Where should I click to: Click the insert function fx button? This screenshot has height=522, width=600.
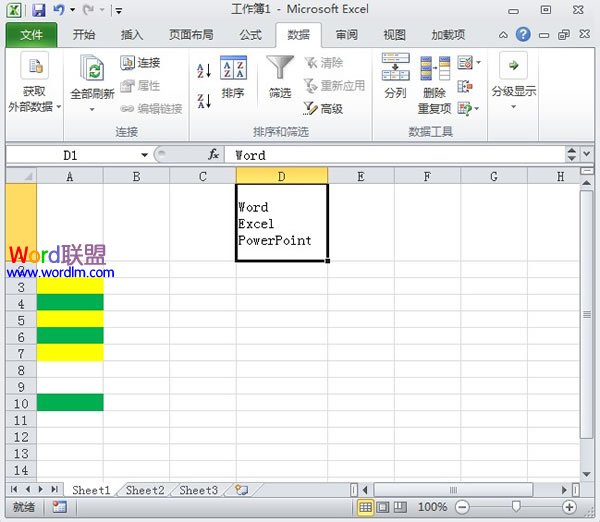pyautogui.click(x=214, y=155)
